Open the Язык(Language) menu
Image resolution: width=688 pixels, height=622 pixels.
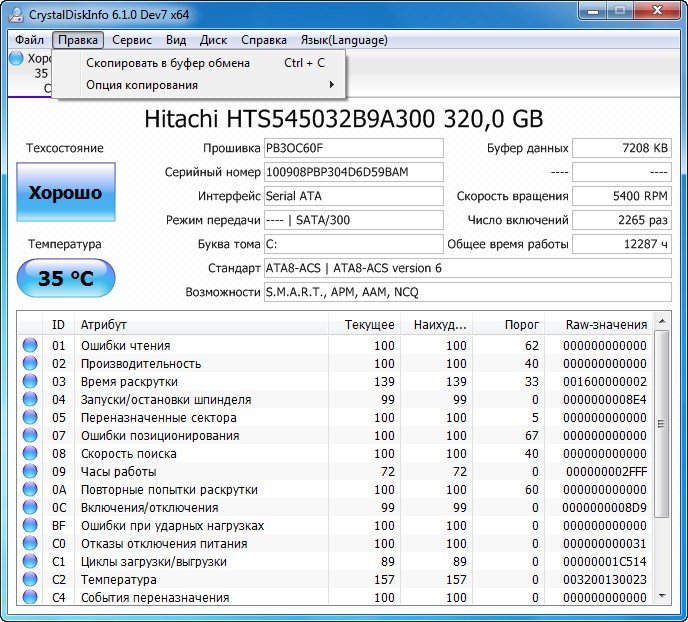[x=344, y=40]
